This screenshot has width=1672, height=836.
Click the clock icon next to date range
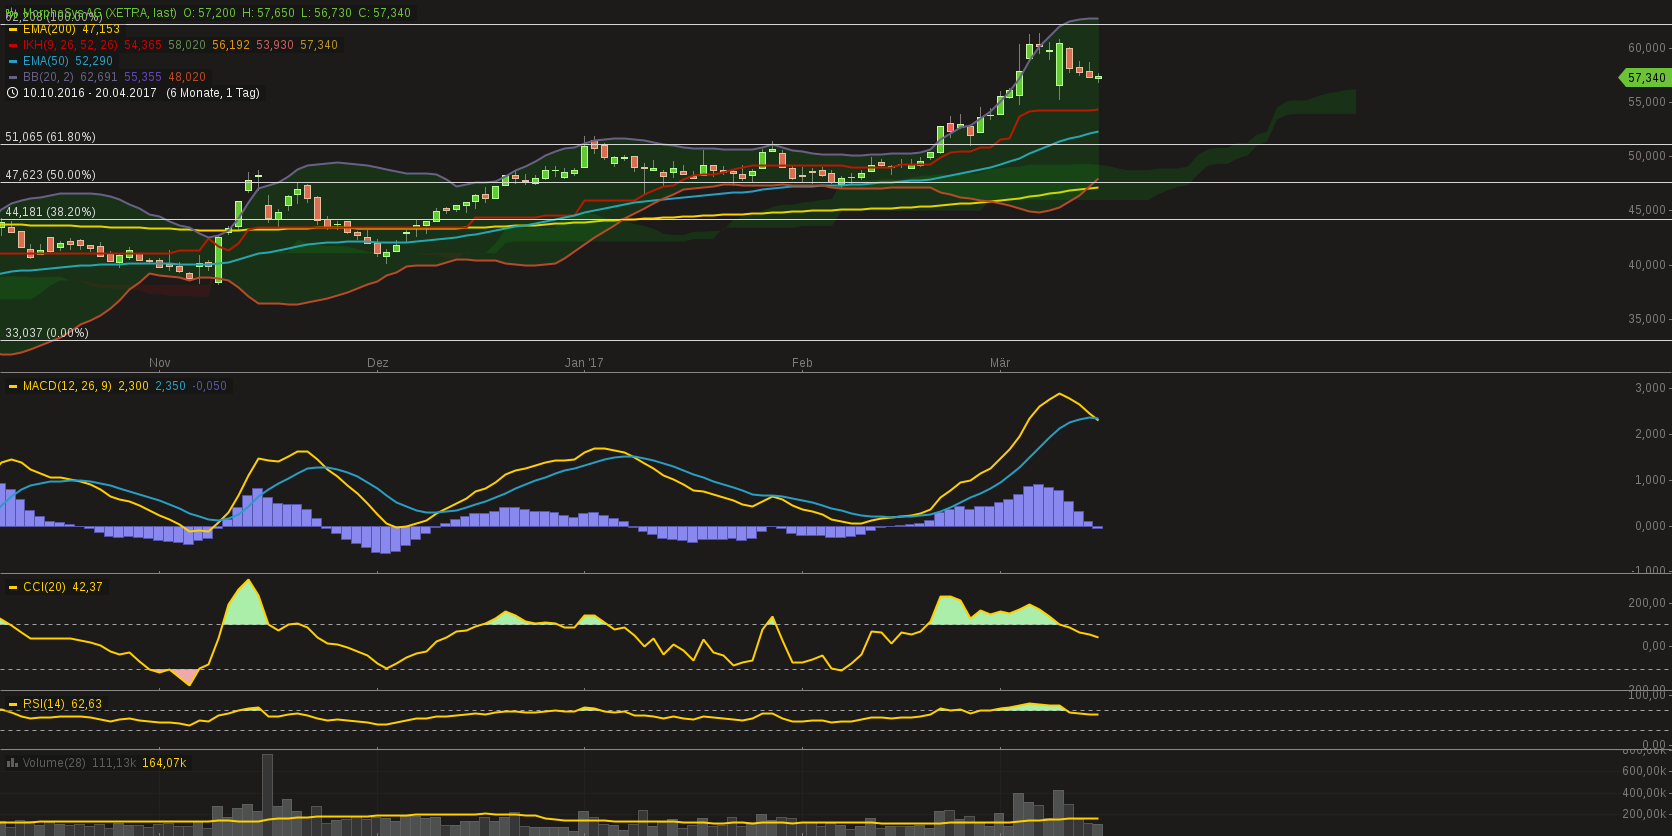click(12, 93)
